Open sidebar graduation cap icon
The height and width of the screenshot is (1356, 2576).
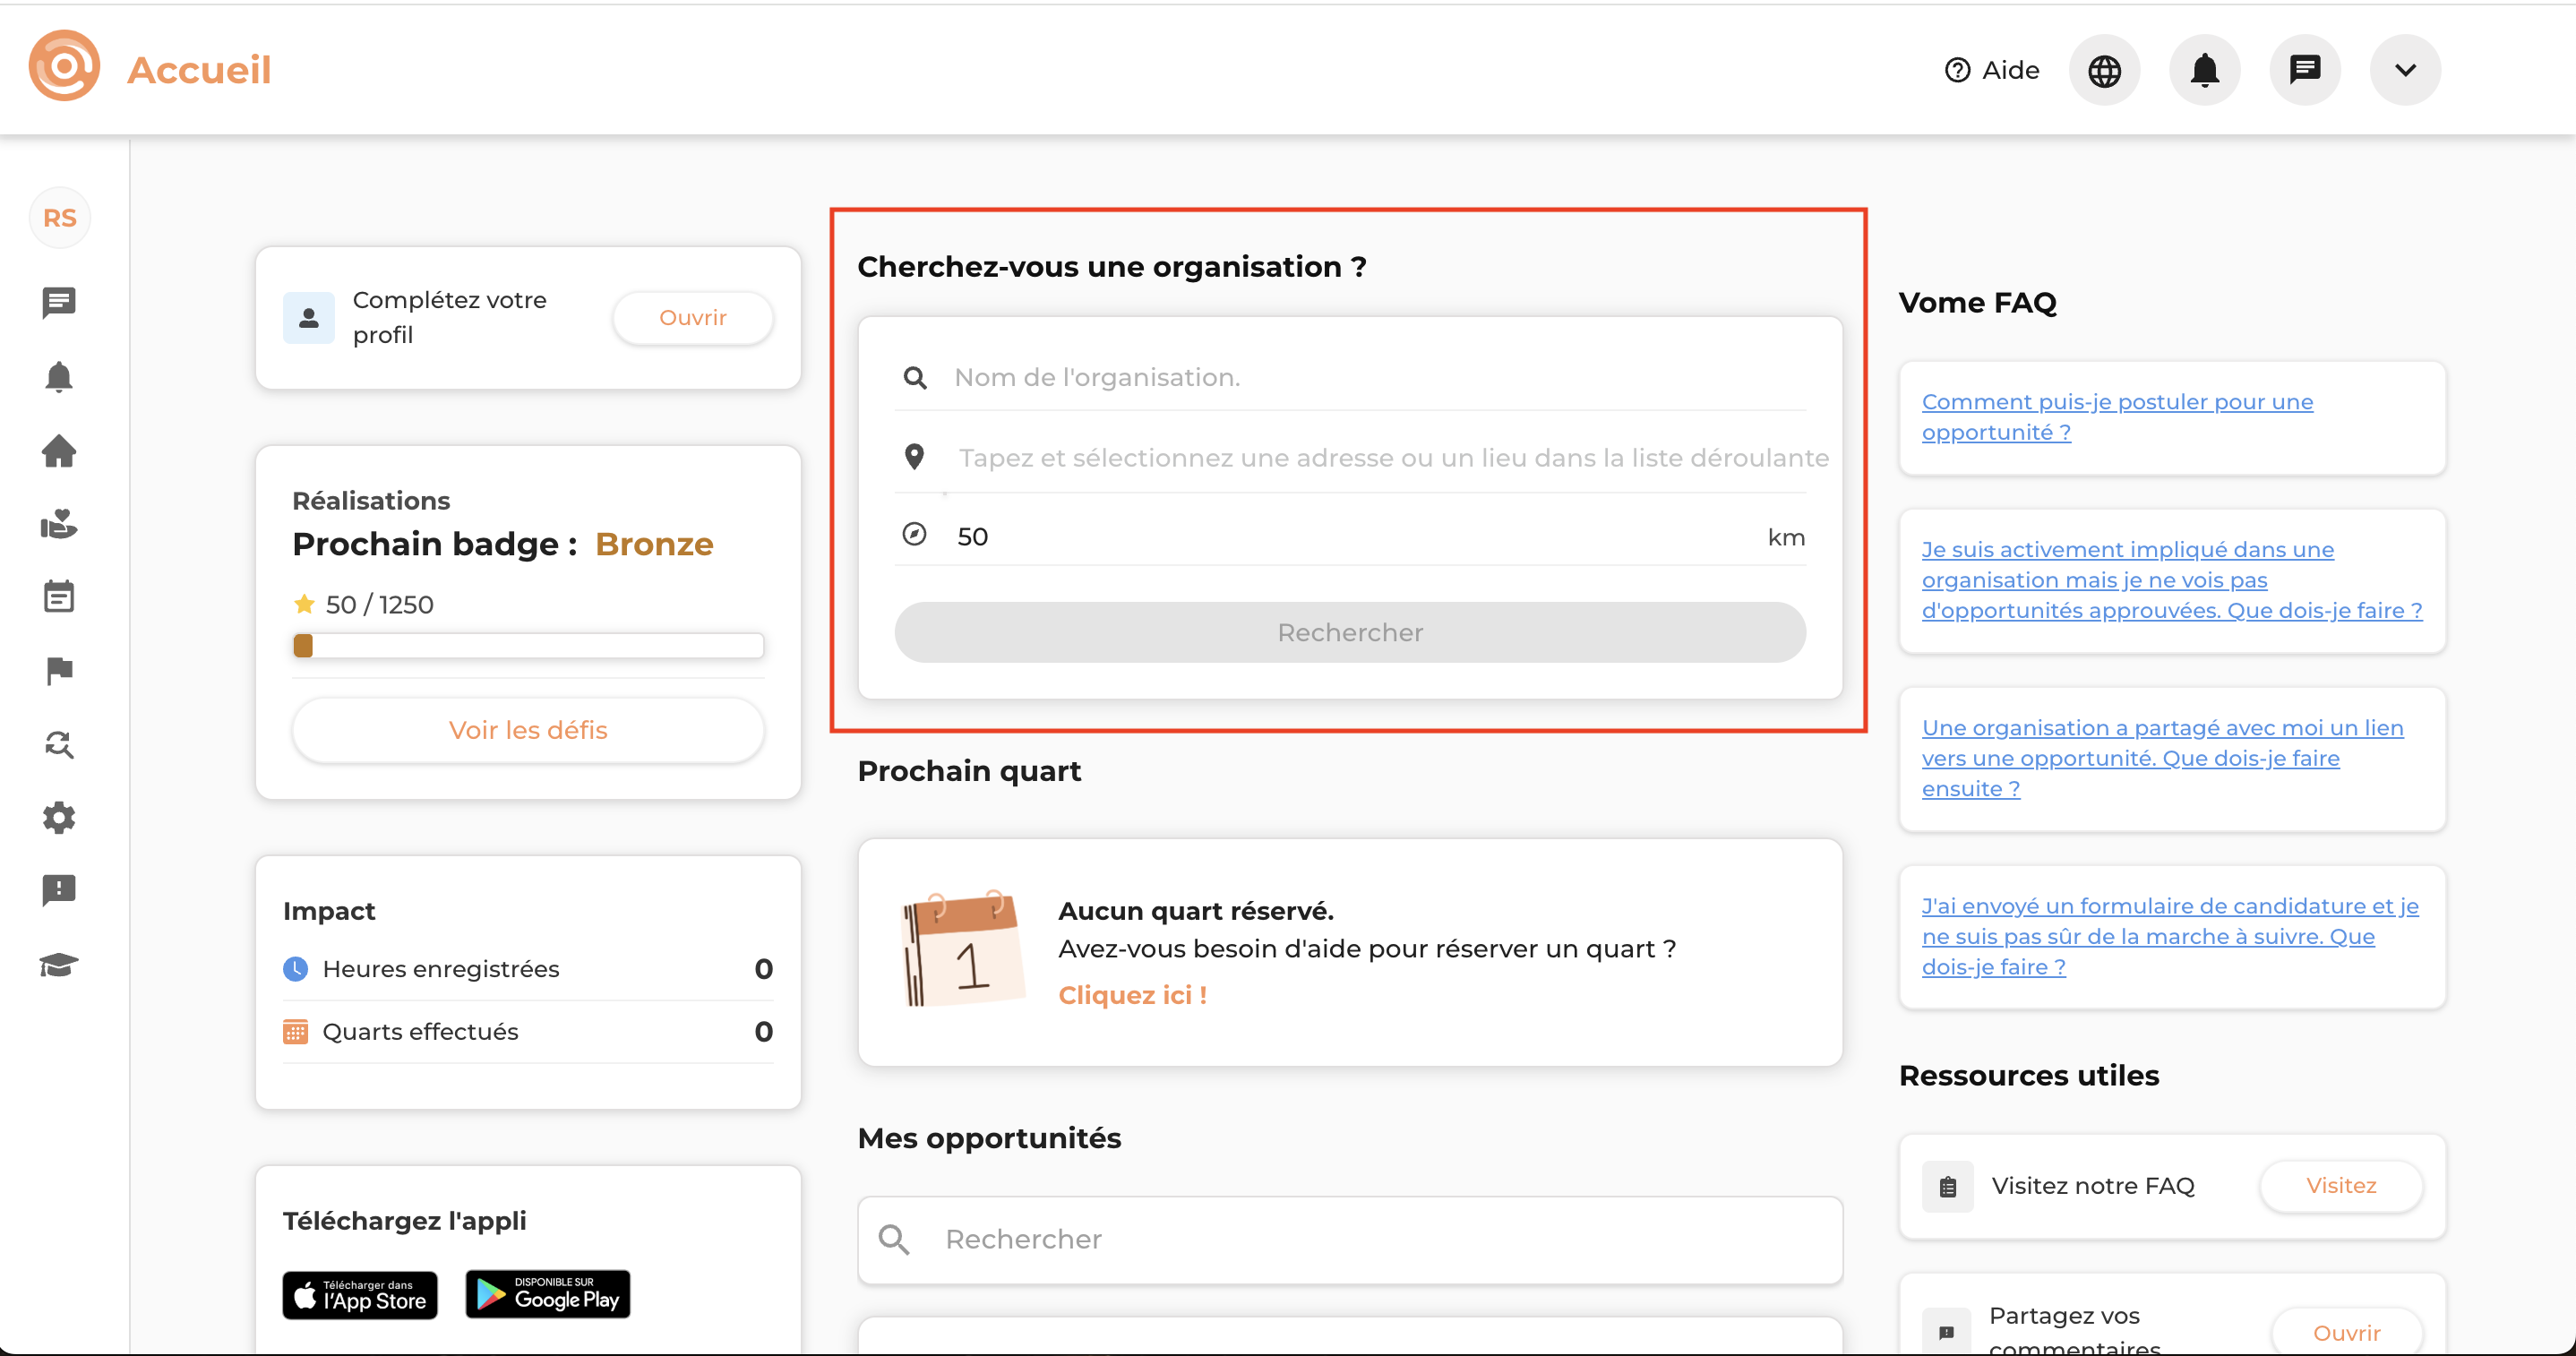coord(59,965)
